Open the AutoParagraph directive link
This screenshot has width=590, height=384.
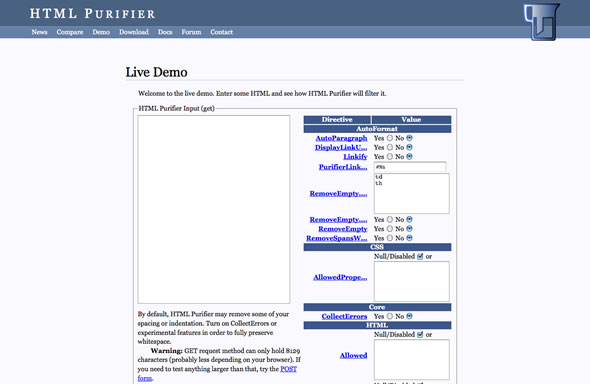pos(341,138)
